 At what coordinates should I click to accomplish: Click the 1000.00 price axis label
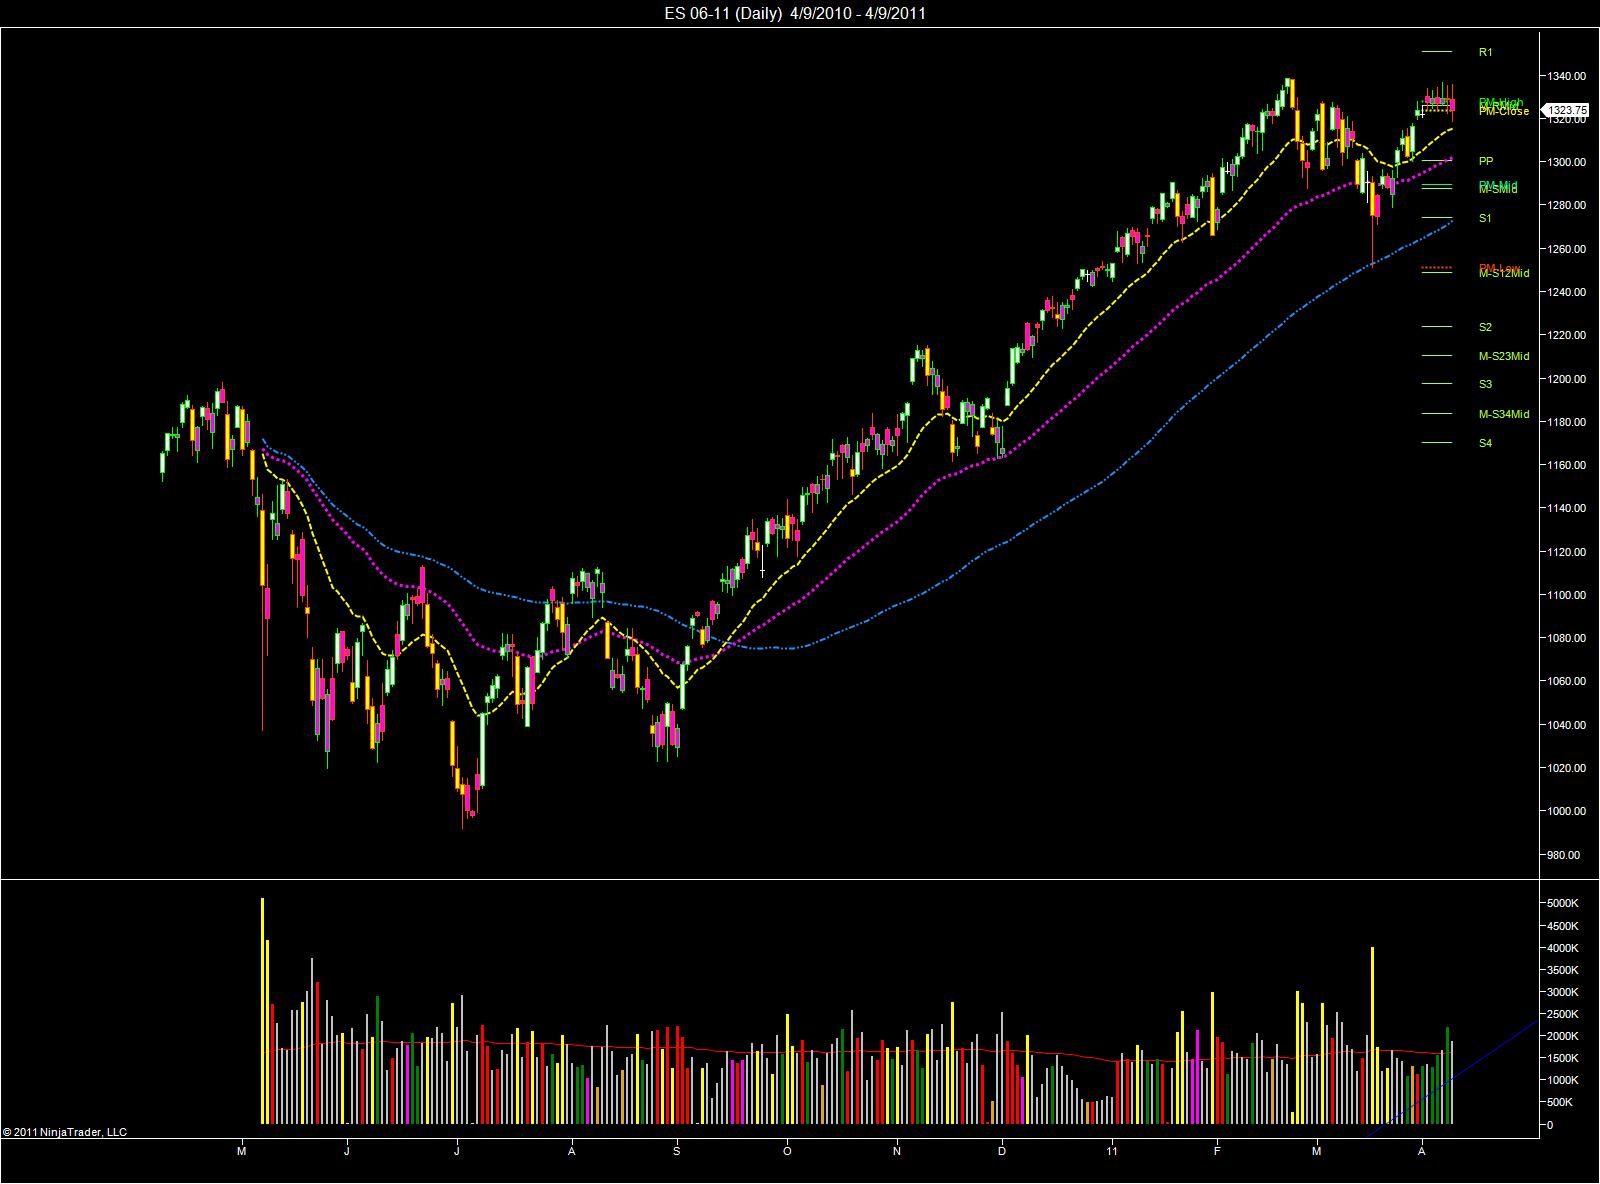click(x=1566, y=811)
